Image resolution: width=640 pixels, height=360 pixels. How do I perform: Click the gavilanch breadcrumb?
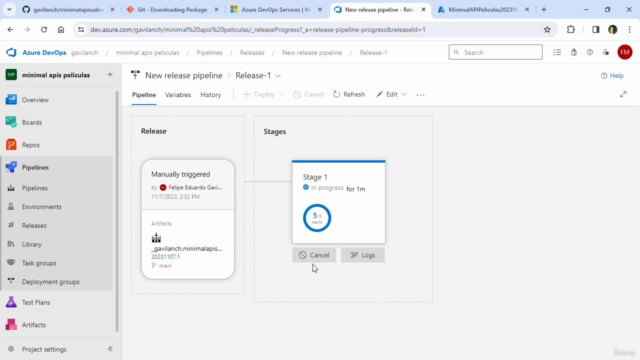pos(84,53)
